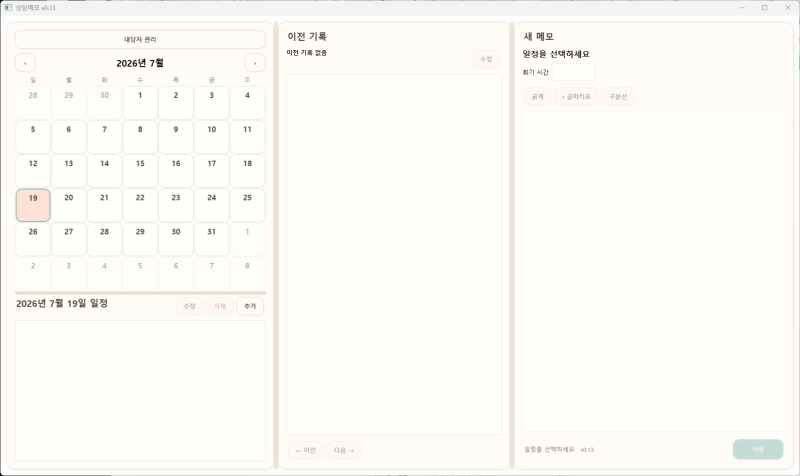The width and height of the screenshot is (800, 476).
Task: Click 수정 in the 이전 기록 panel
Action: (x=486, y=59)
